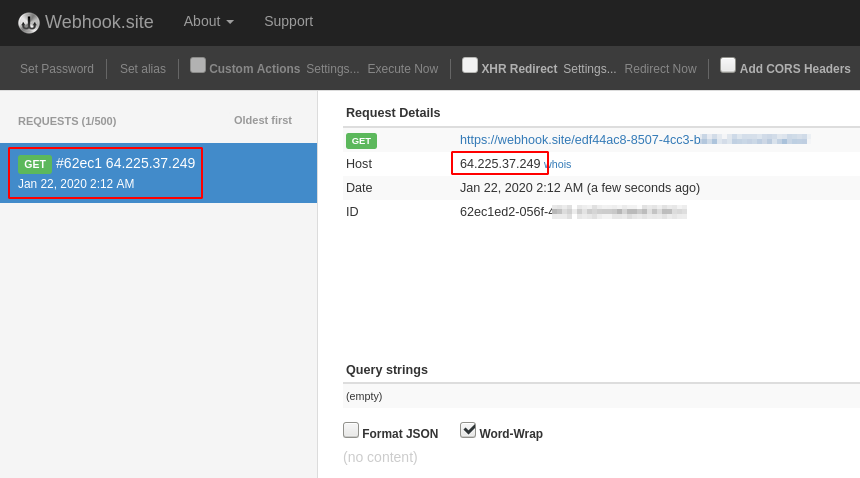Enable the Custom Actions checkbox
The image size is (860, 478).
[x=198, y=65]
